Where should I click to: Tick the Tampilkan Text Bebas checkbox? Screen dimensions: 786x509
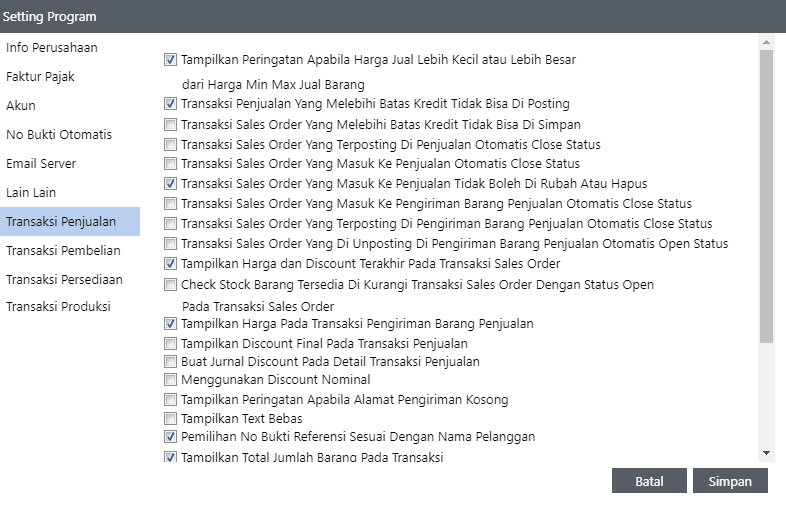170,419
